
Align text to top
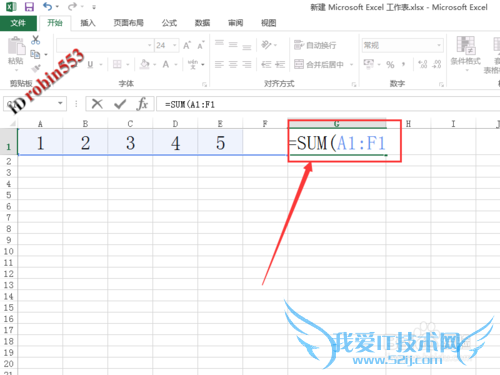[x=219, y=43]
